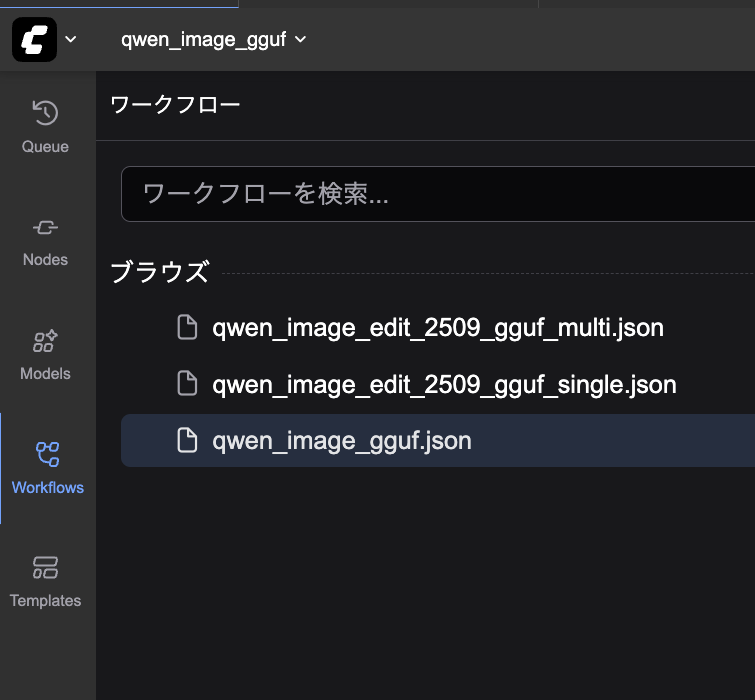The image size is (755, 700).
Task: Open the Templates icon in sidebar
Action: click(x=46, y=568)
